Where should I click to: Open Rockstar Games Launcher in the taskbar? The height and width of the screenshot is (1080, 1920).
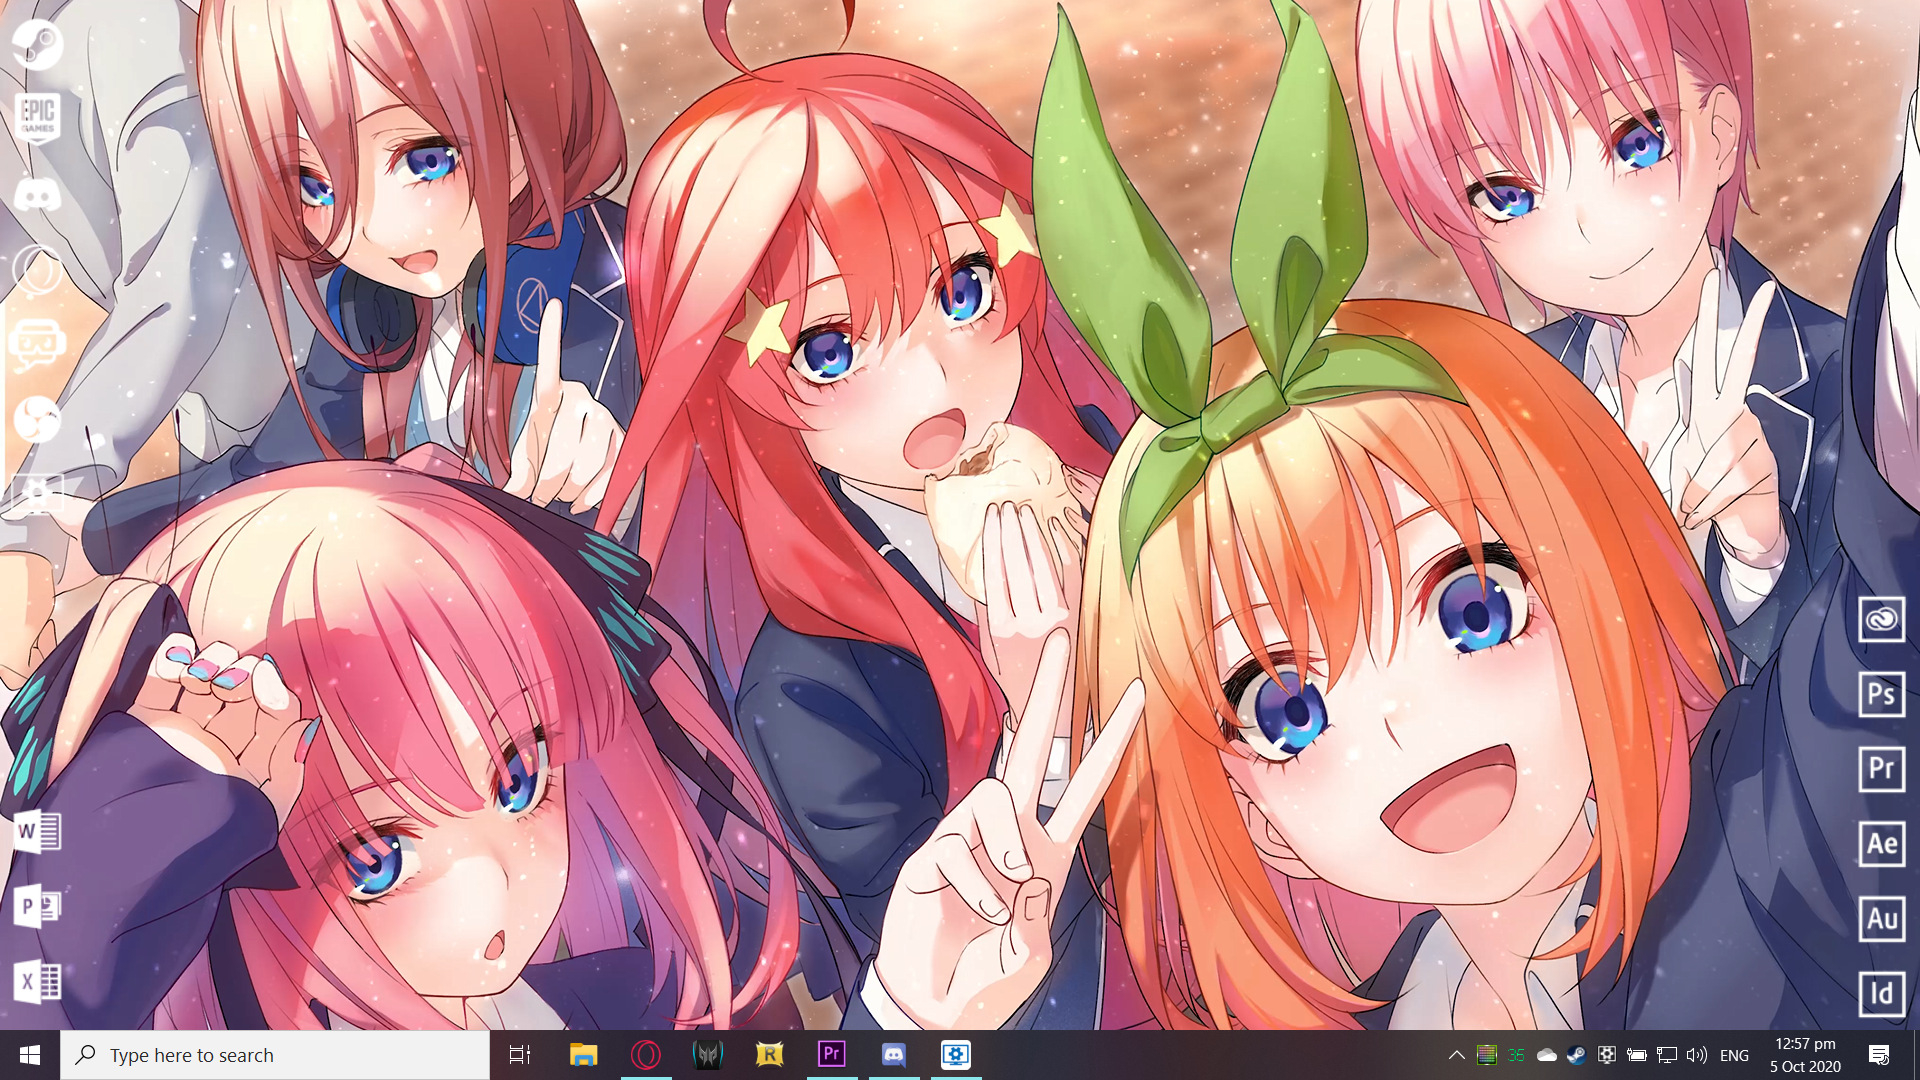tap(770, 1055)
